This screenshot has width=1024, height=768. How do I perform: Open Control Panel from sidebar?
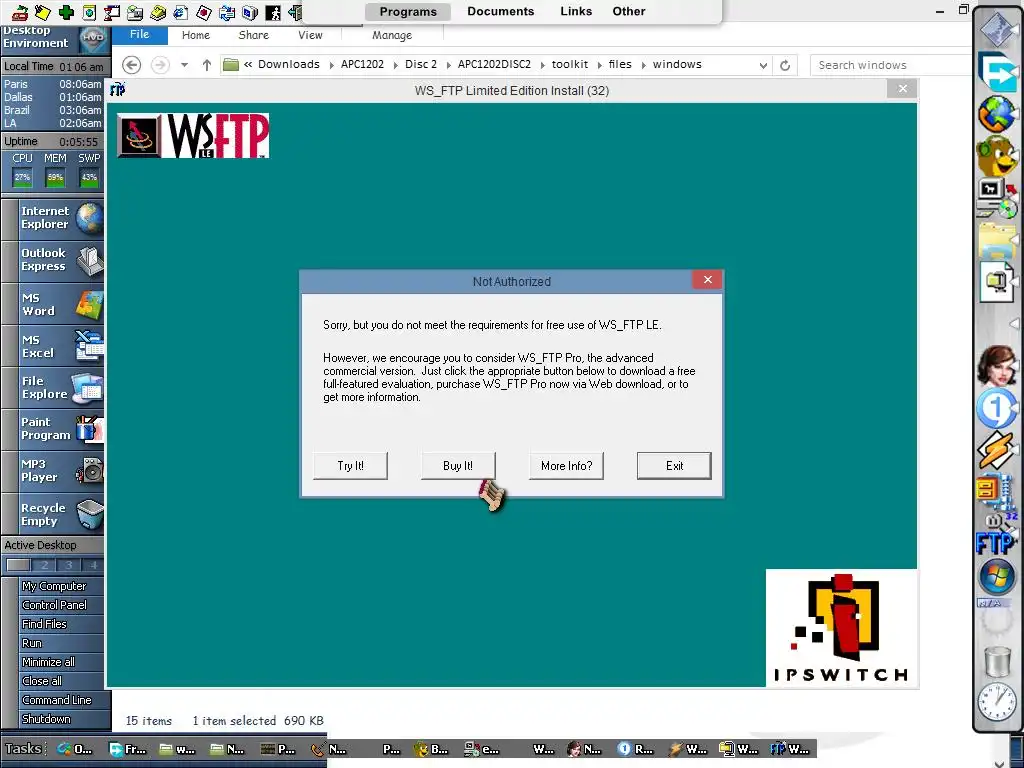pos(54,605)
